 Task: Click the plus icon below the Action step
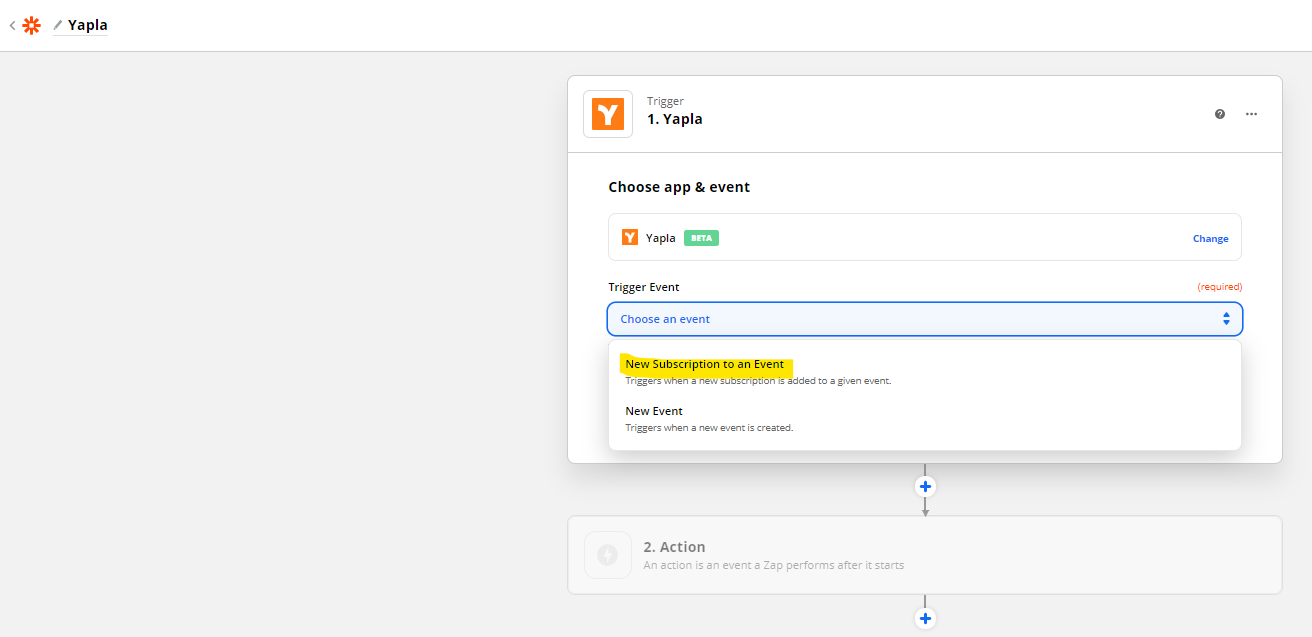(x=925, y=617)
